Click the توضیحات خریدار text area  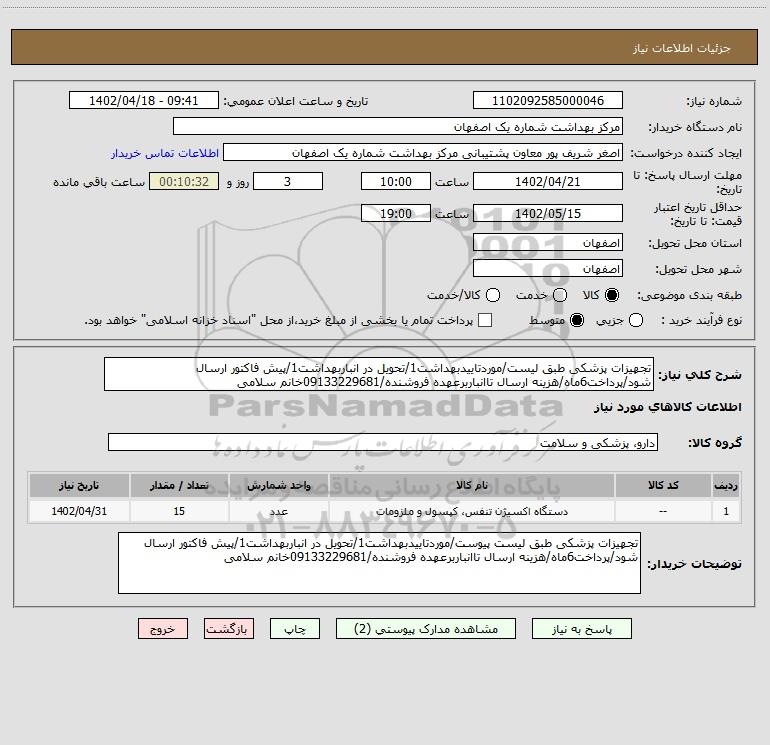click(379, 563)
